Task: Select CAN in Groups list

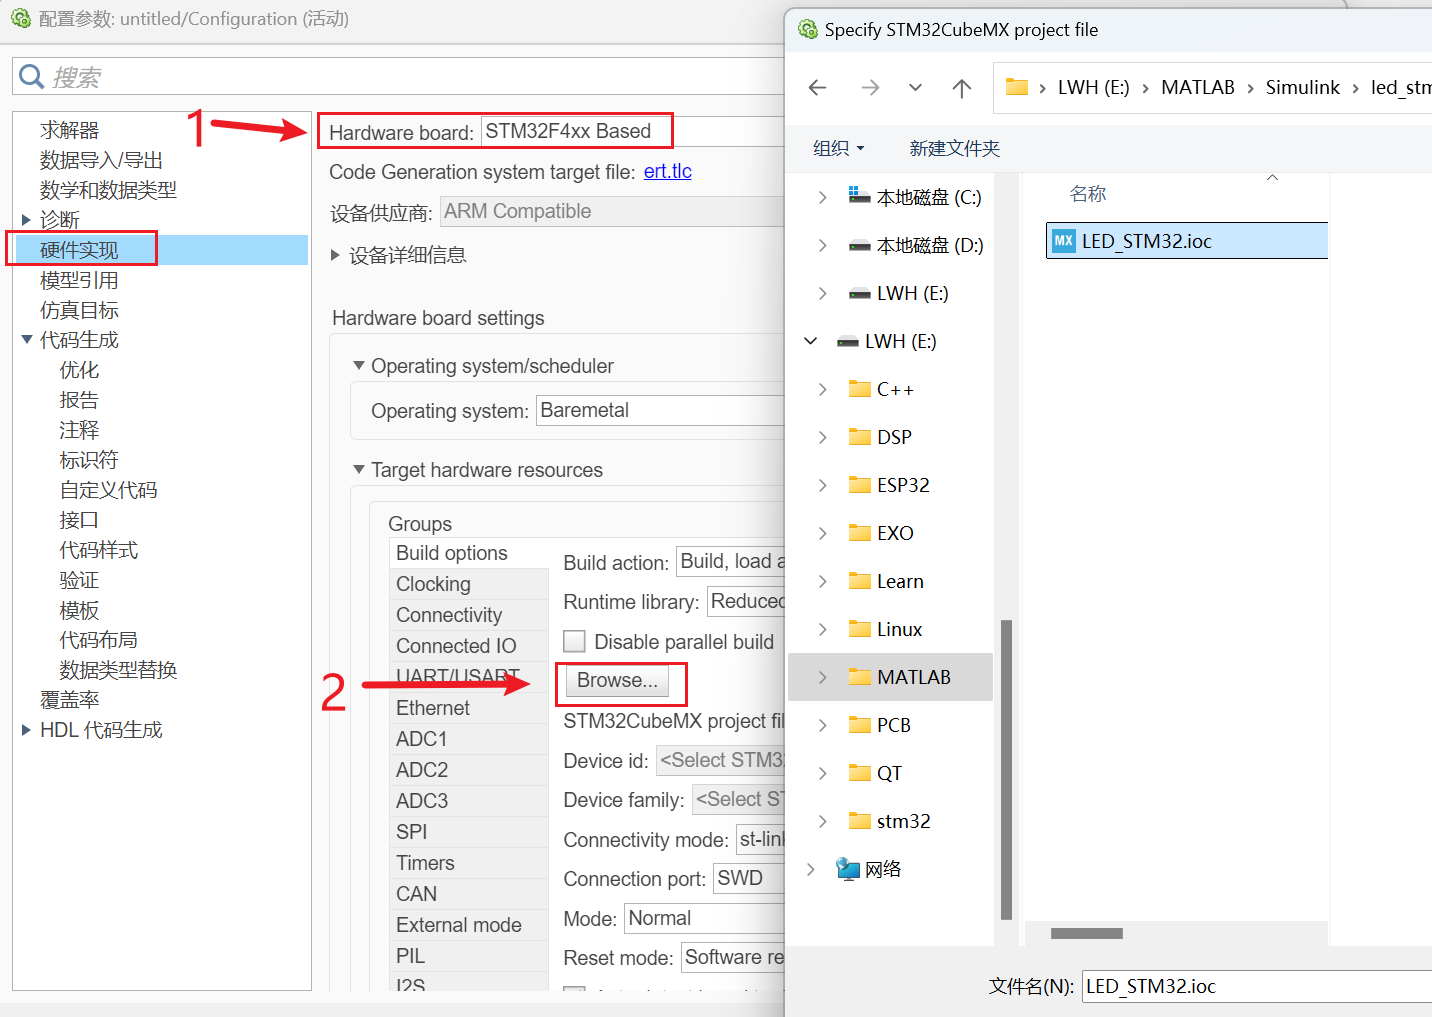Action: (469, 894)
